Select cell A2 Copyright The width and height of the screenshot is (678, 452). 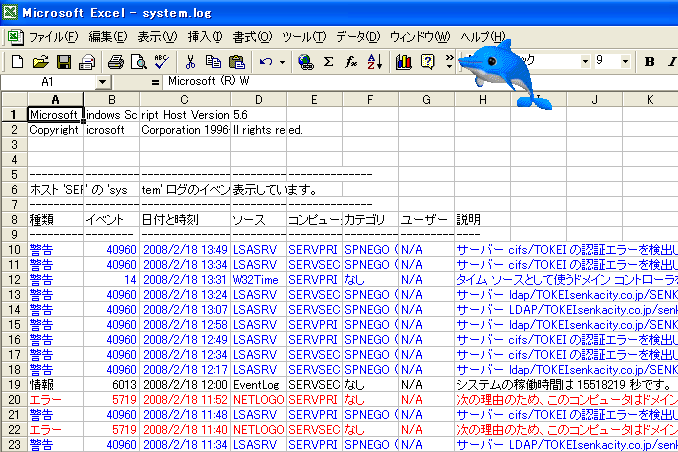pos(55,130)
